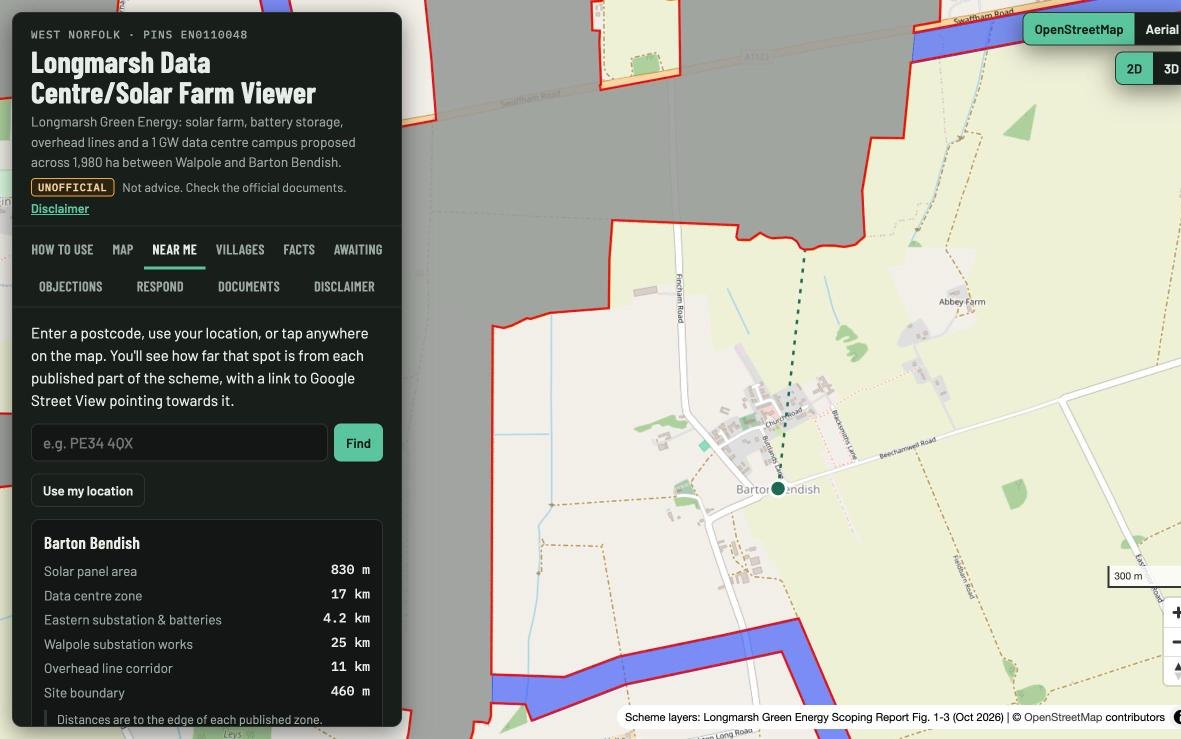
Task: Open the AWAITING tab
Action: tap(358, 249)
